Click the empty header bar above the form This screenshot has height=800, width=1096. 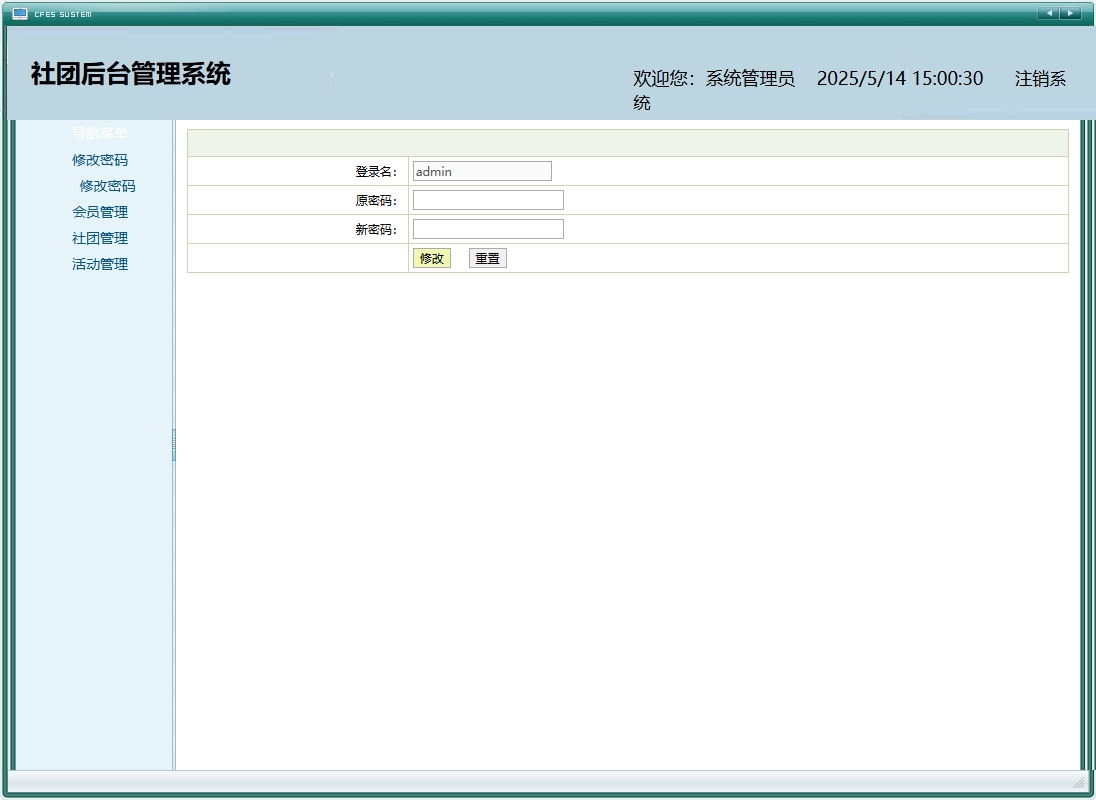point(628,141)
